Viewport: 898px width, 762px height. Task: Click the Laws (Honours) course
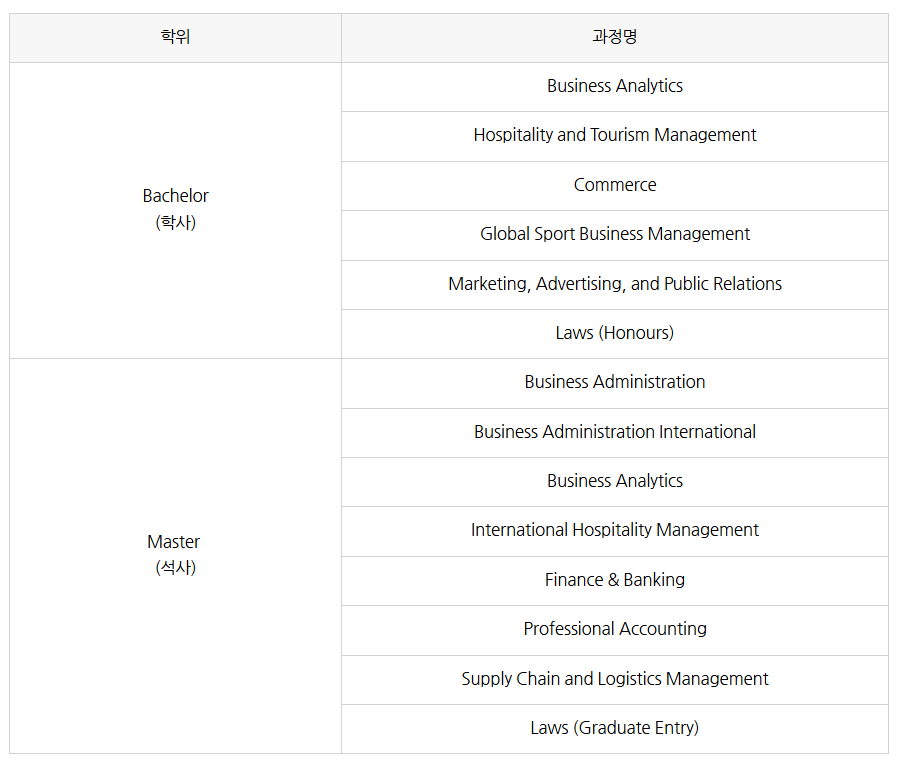pyautogui.click(x=614, y=333)
